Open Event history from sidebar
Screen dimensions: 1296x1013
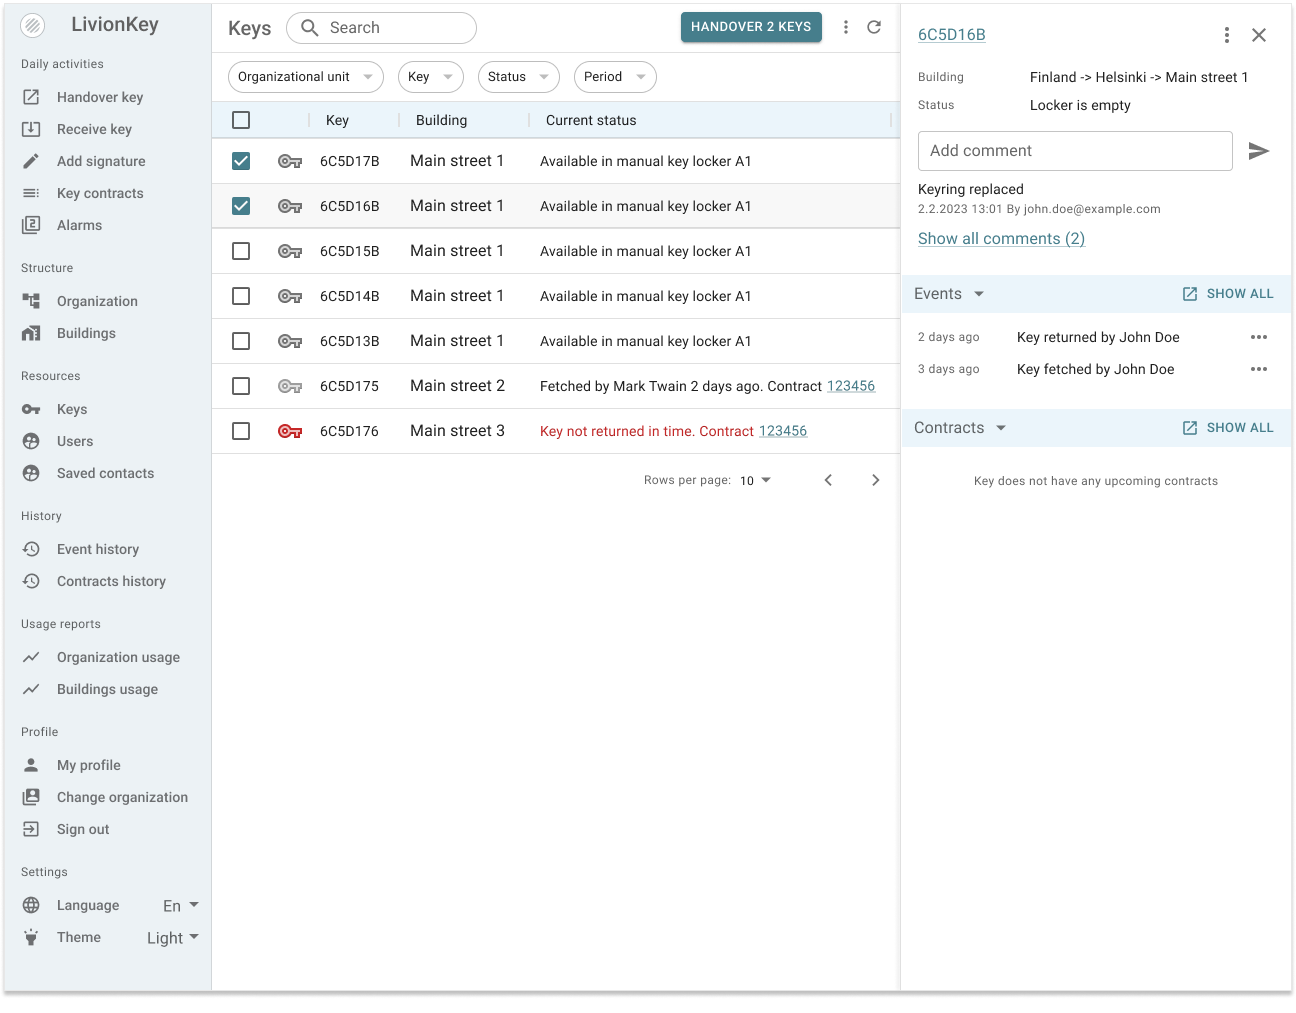click(97, 549)
